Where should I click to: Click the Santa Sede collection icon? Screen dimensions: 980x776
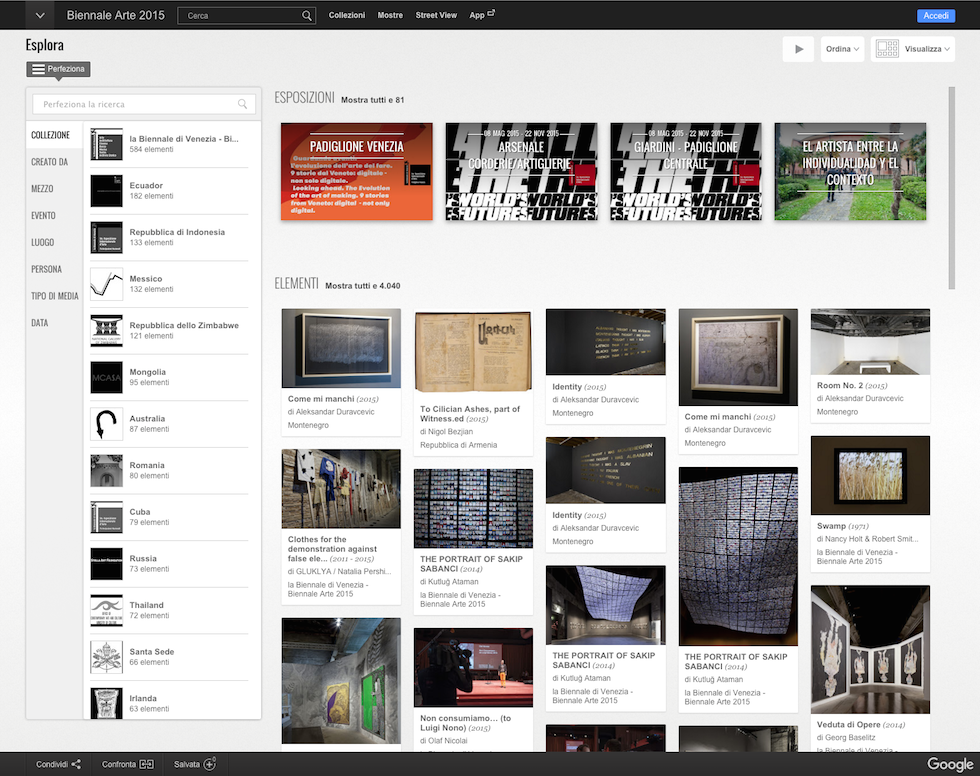pyautogui.click(x=106, y=657)
